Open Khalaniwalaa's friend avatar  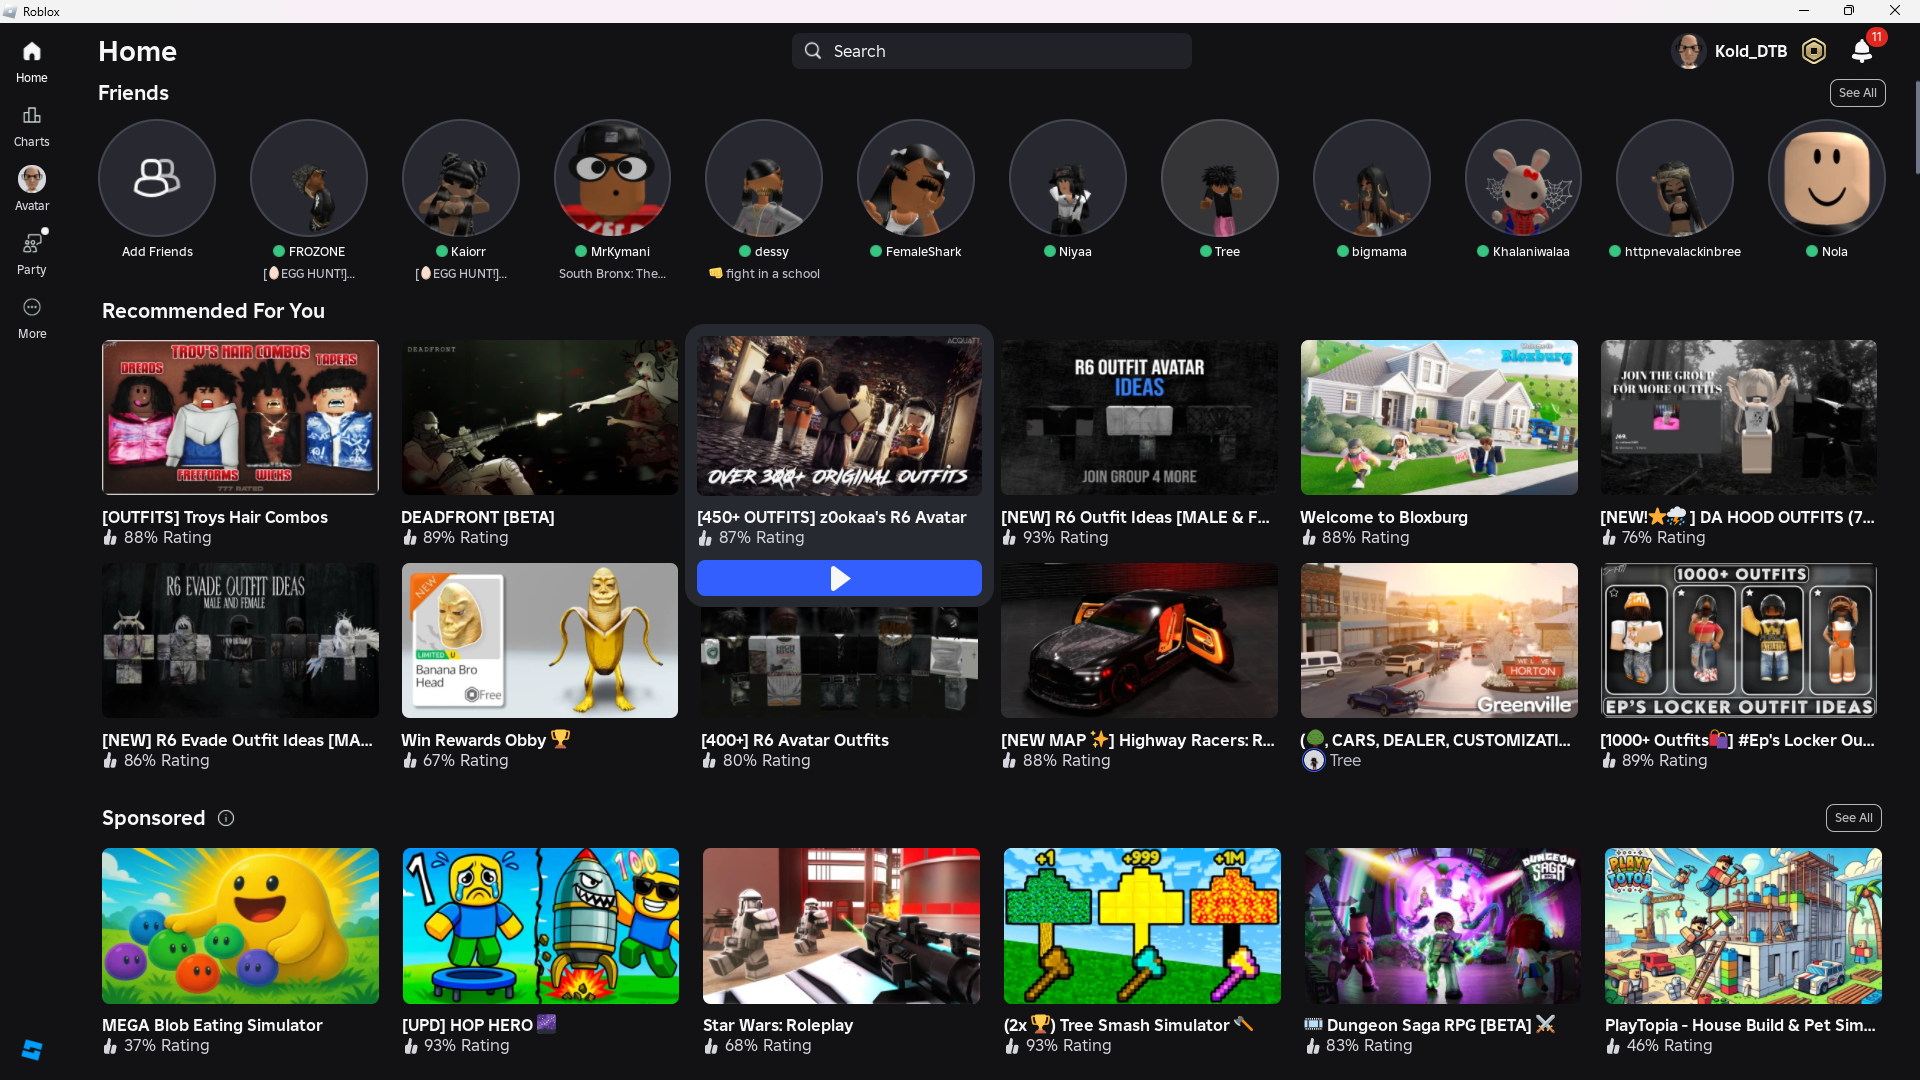pos(1523,178)
